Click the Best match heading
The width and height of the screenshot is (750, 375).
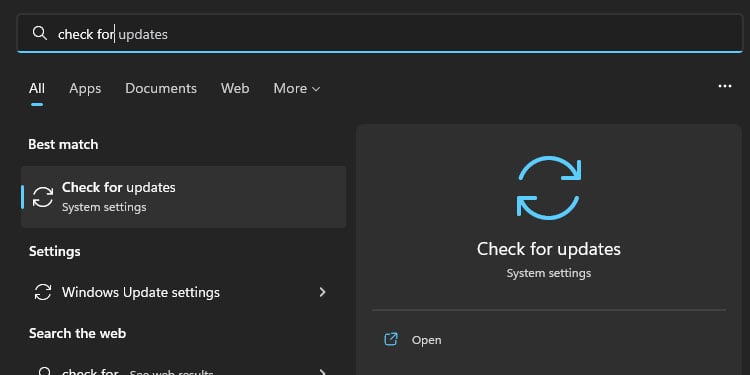coord(63,144)
